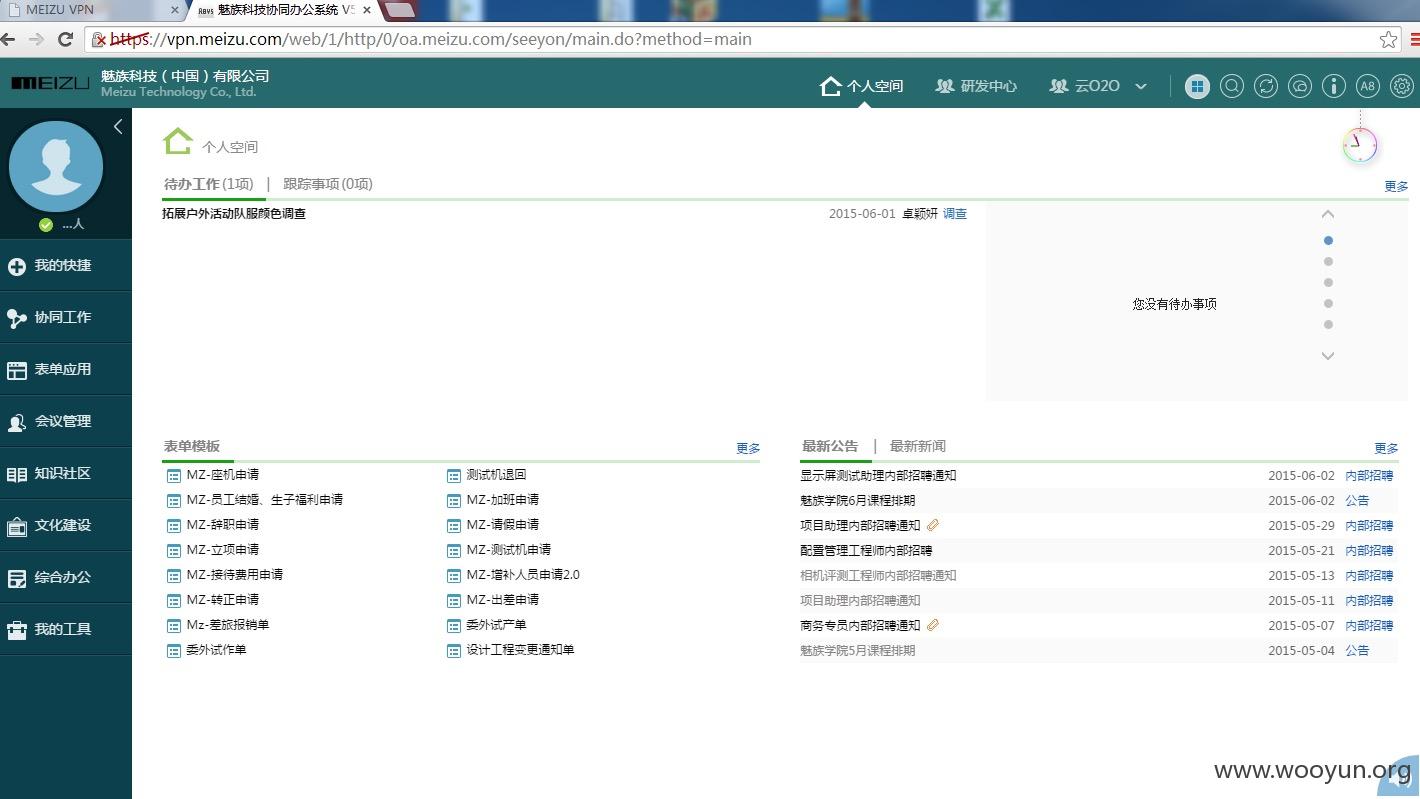Open 显示屏测试助理内部招聘通知 announcement
The width and height of the screenshot is (1420, 799).
click(x=878, y=476)
